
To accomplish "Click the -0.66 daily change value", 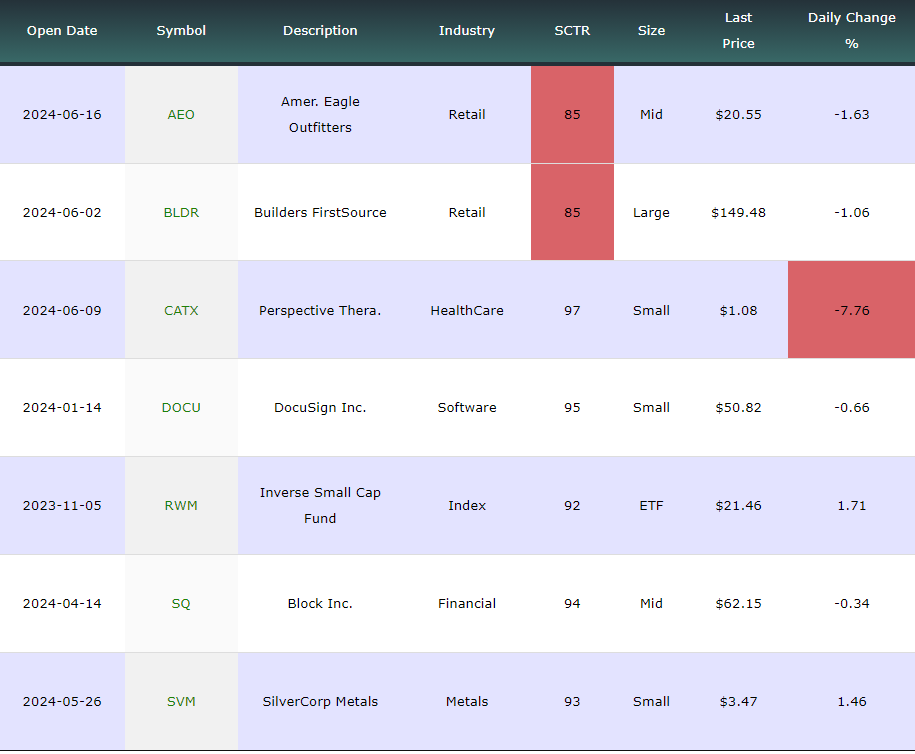I will [851, 407].
